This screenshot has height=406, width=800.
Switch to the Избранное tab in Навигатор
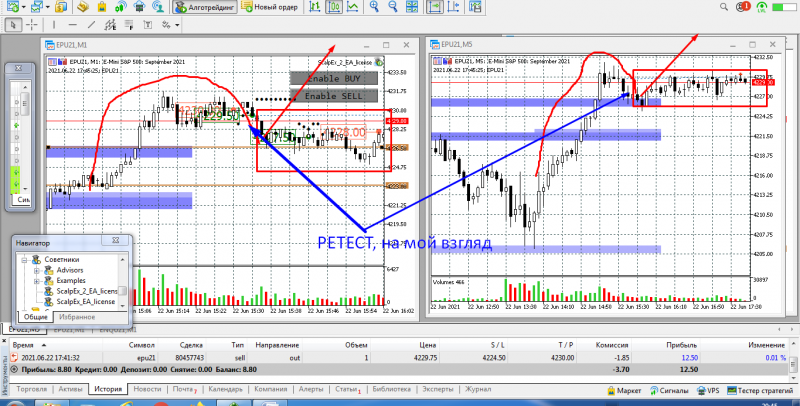[x=77, y=317]
